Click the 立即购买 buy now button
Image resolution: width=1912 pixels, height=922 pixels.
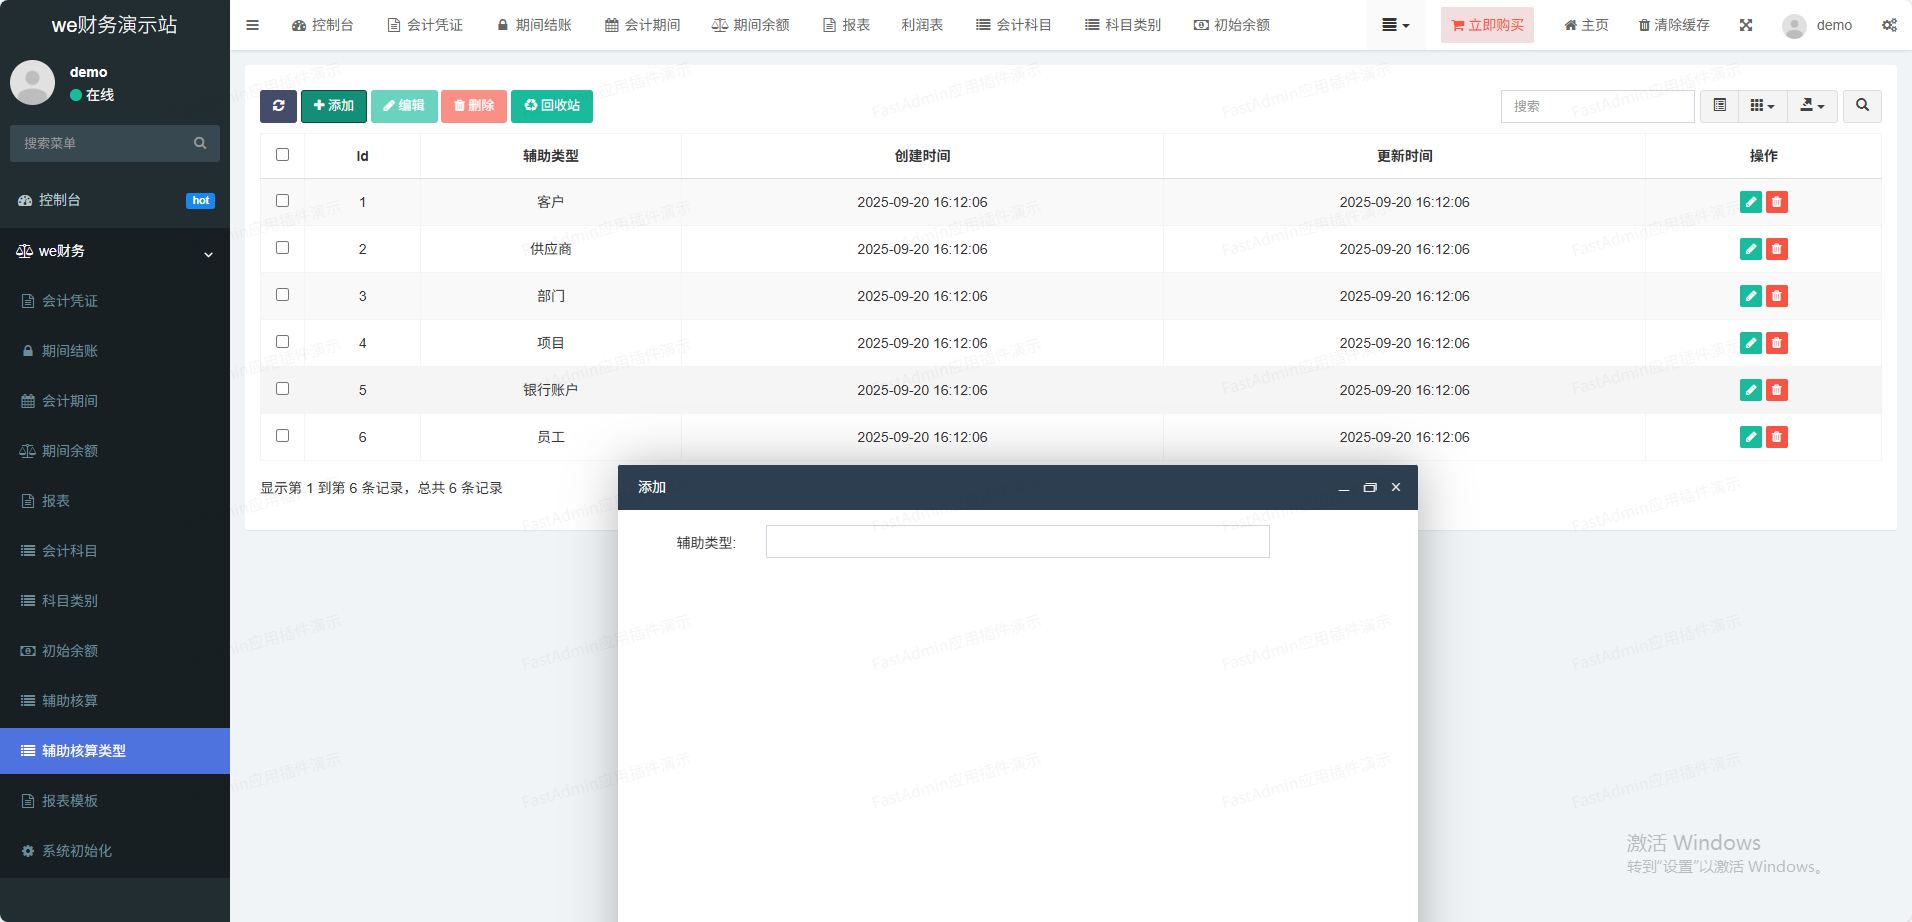click(x=1487, y=25)
